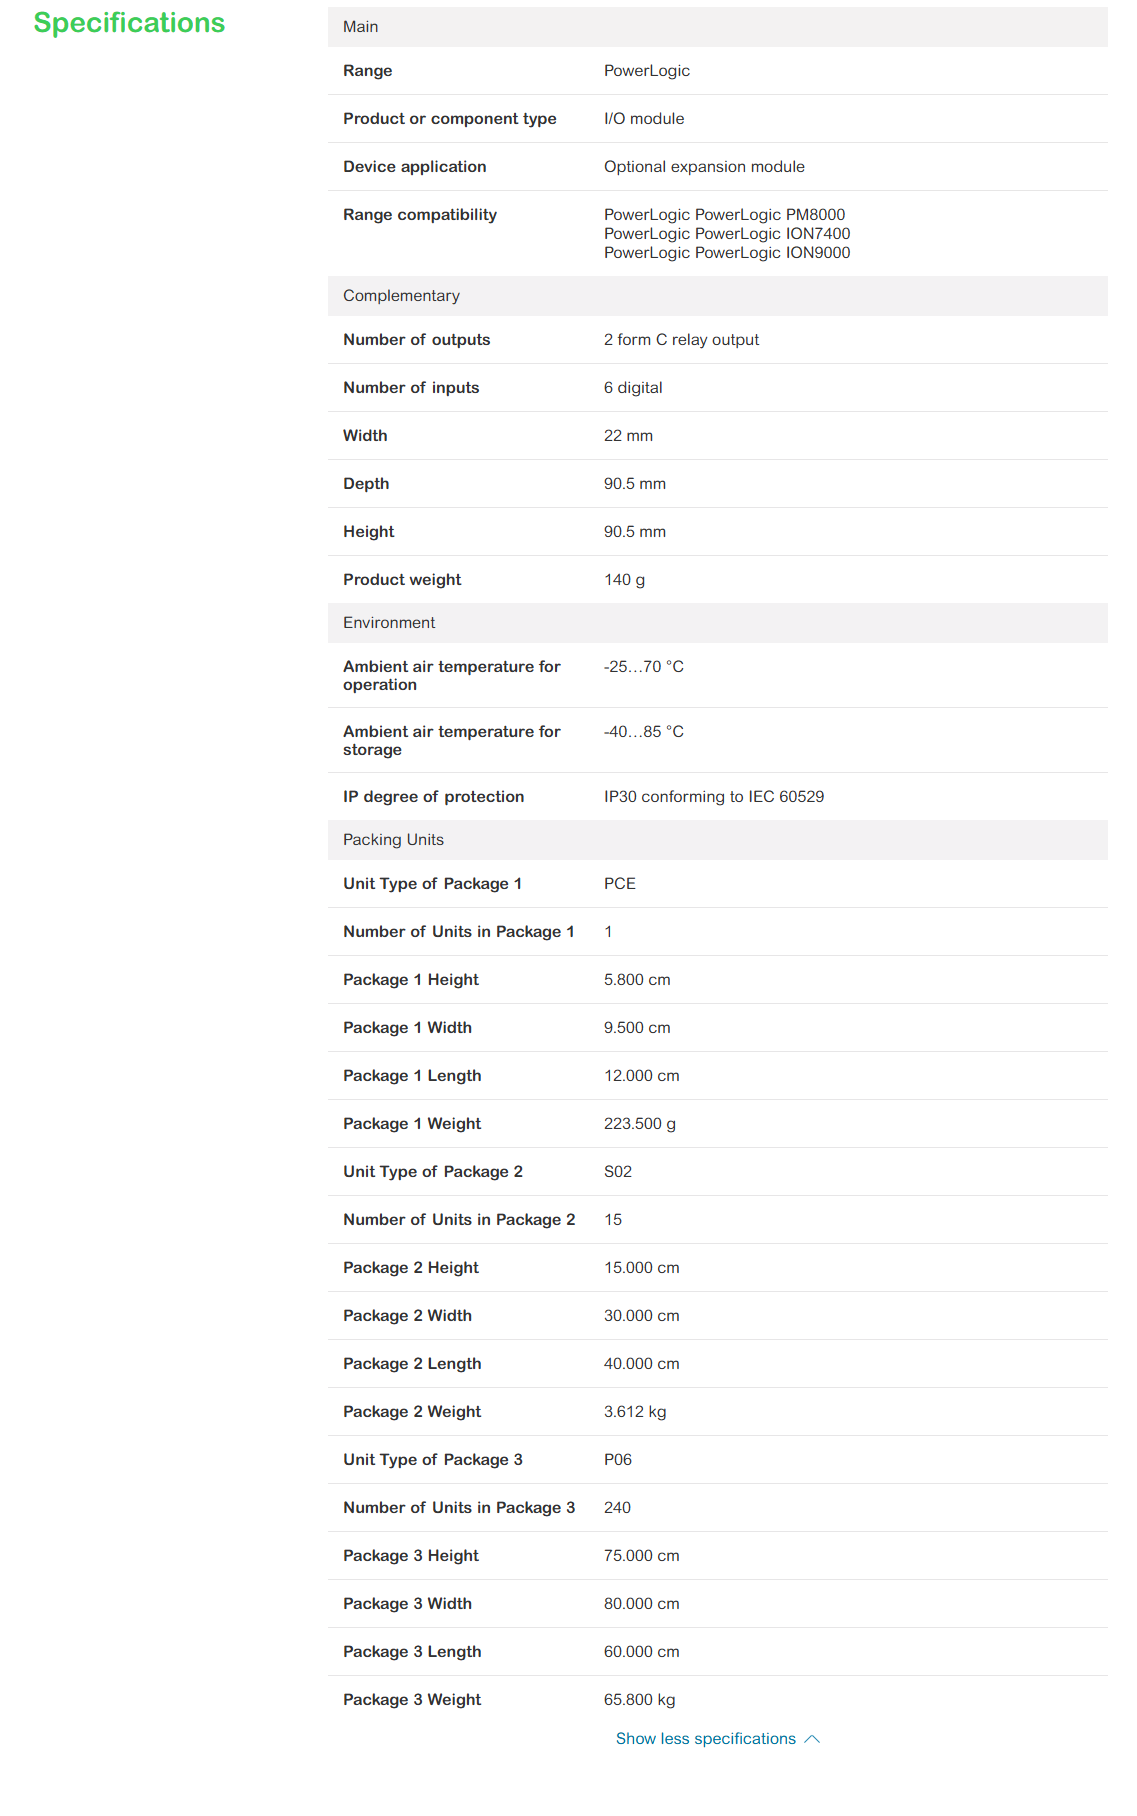The image size is (1137, 1816).
Task: Click the Package 3 Weight label
Action: click(x=412, y=1700)
